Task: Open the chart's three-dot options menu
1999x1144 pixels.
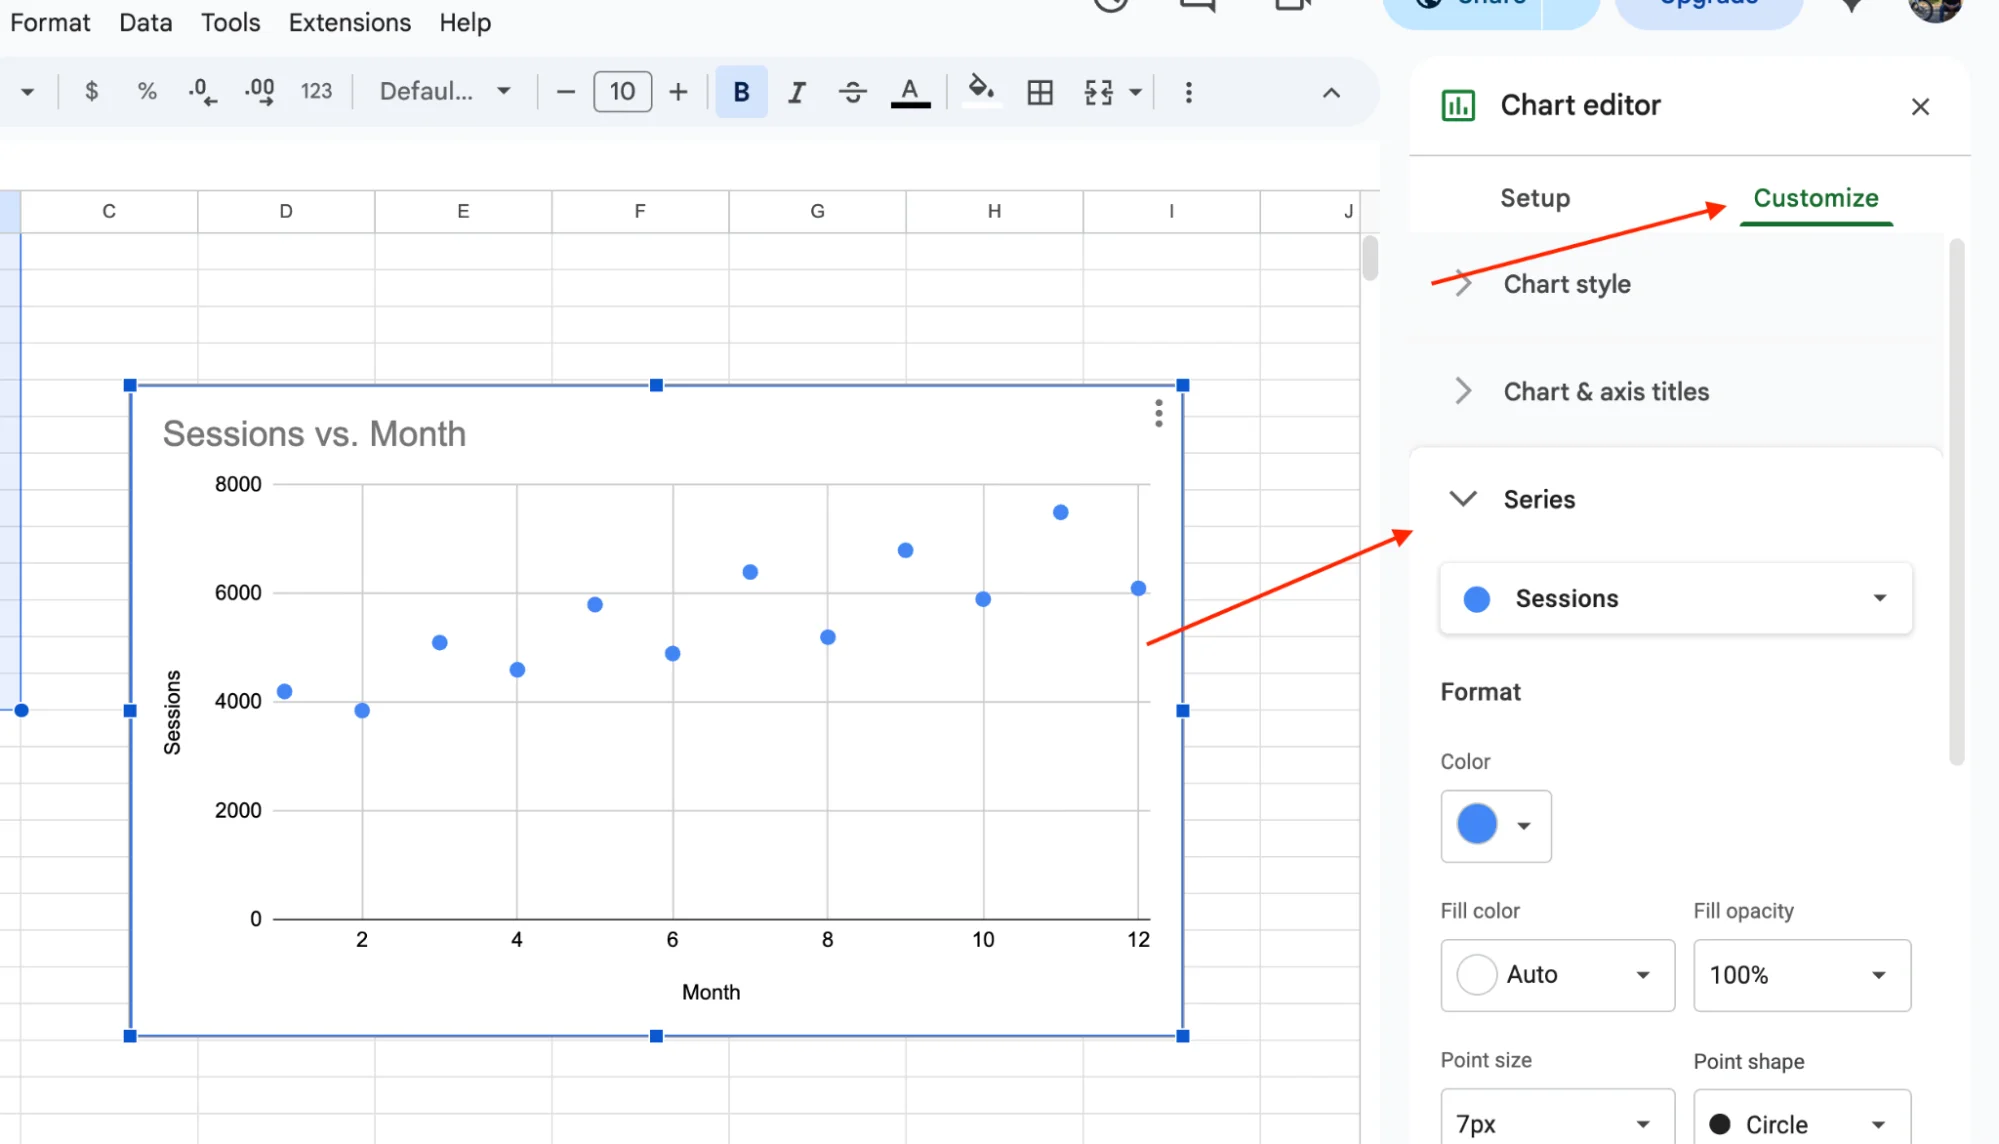Action: 1158,413
